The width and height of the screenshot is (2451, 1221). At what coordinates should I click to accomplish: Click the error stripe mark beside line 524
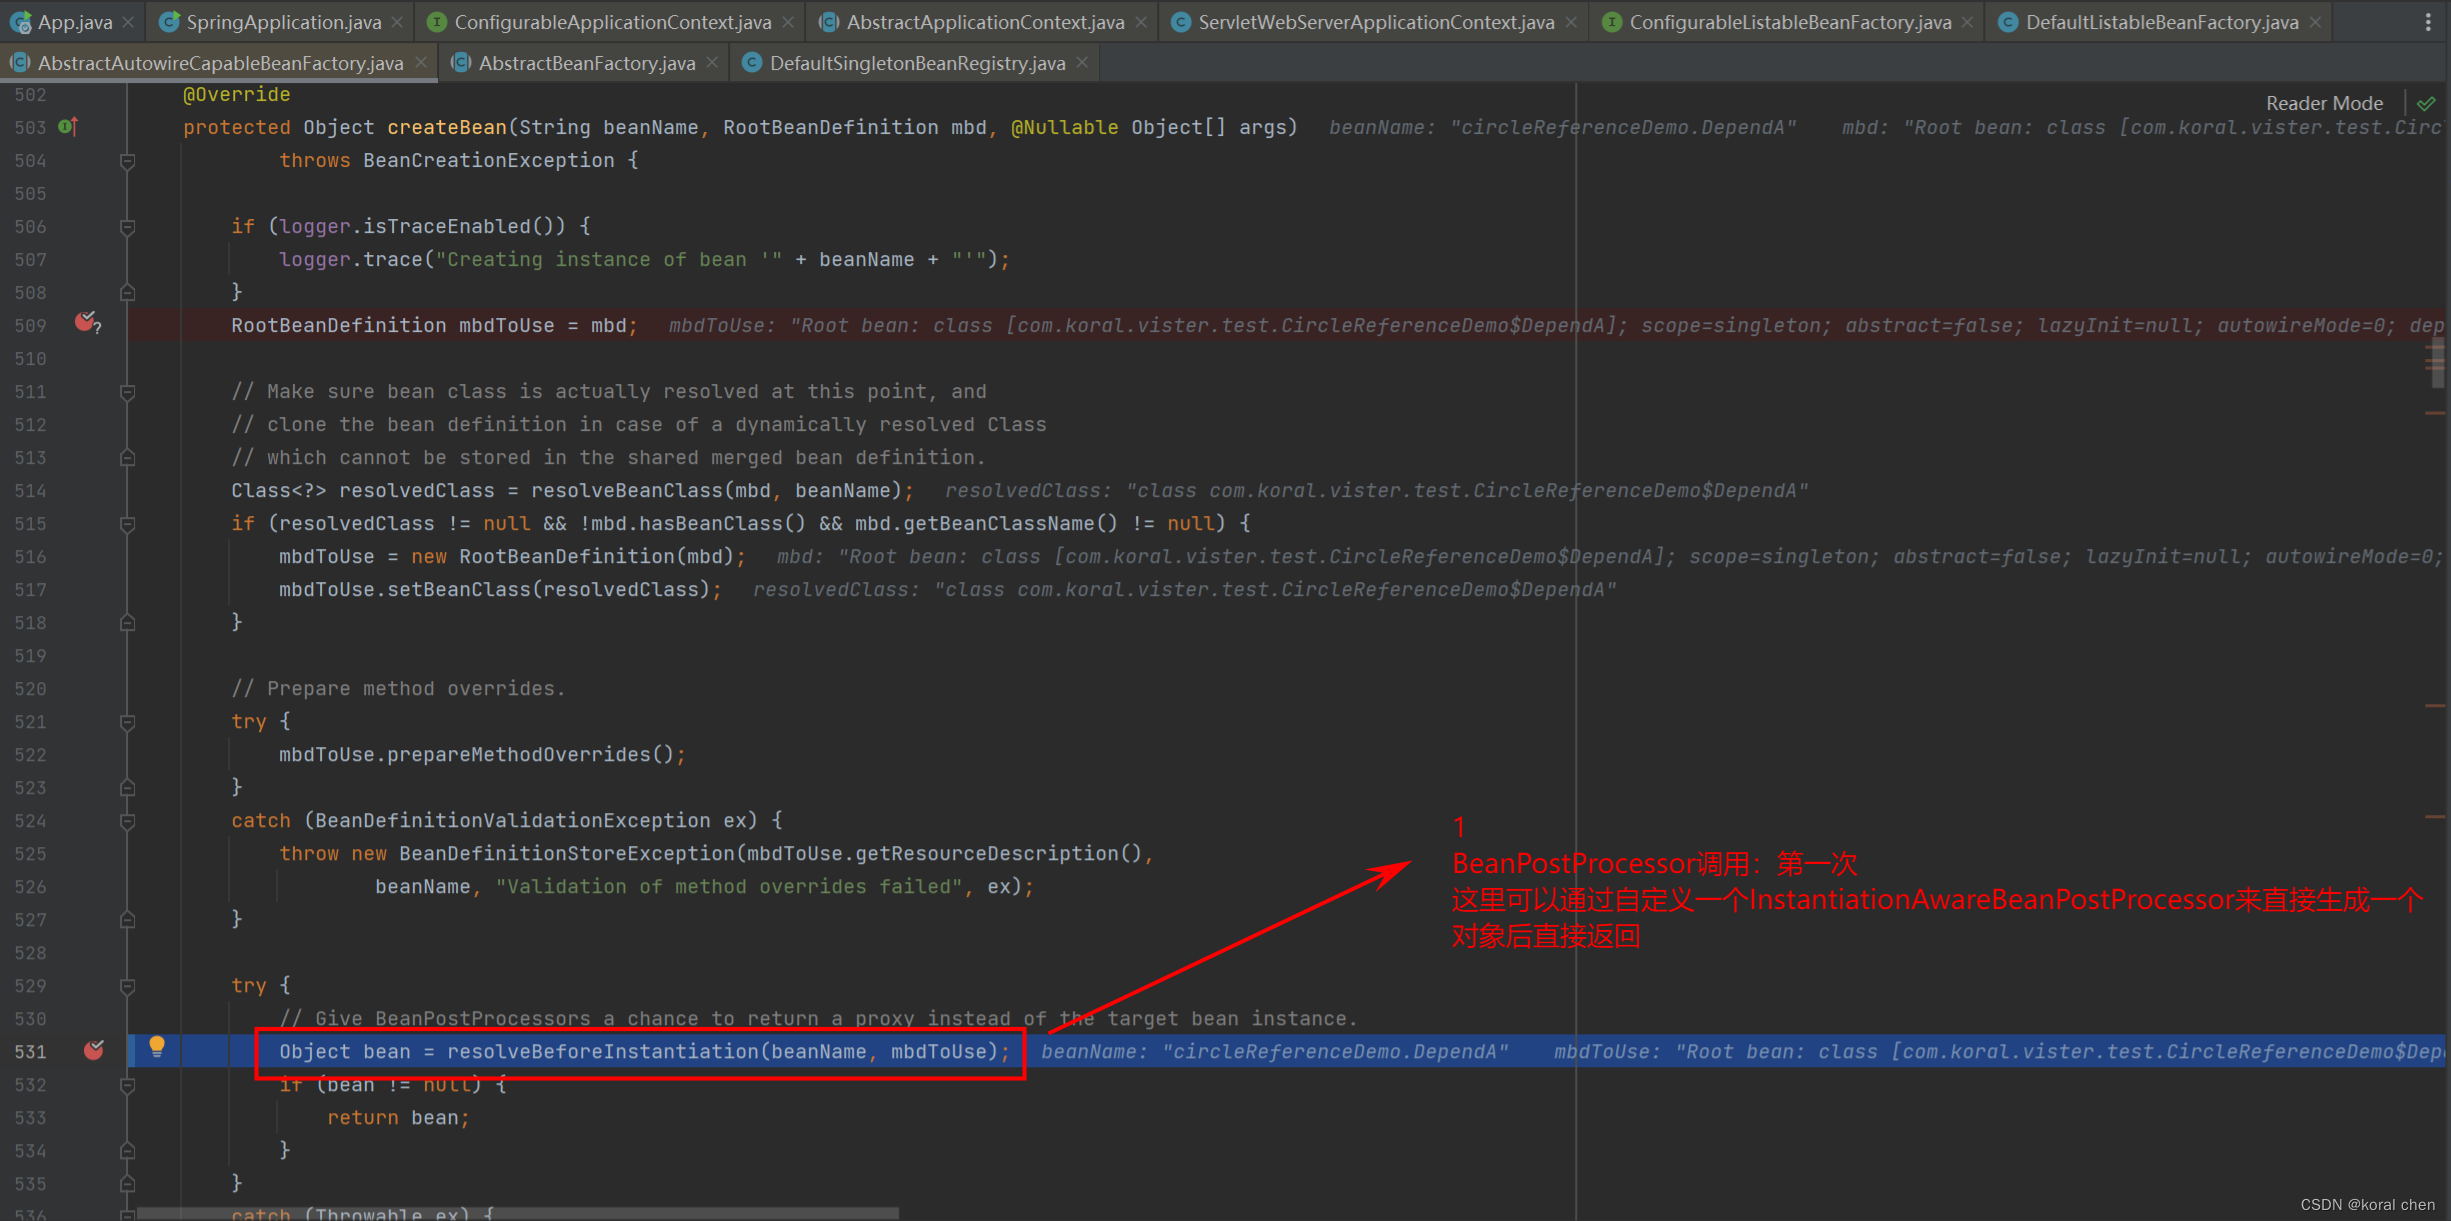click(2435, 817)
